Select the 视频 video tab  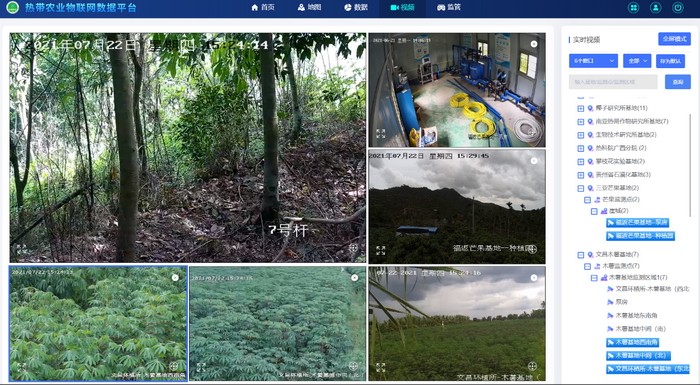402,8
